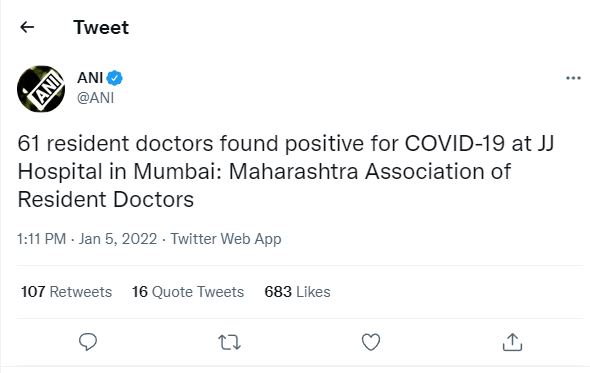The width and height of the screenshot is (590, 373).
Task: View the 16 Quote Tweets list
Action: [188, 292]
